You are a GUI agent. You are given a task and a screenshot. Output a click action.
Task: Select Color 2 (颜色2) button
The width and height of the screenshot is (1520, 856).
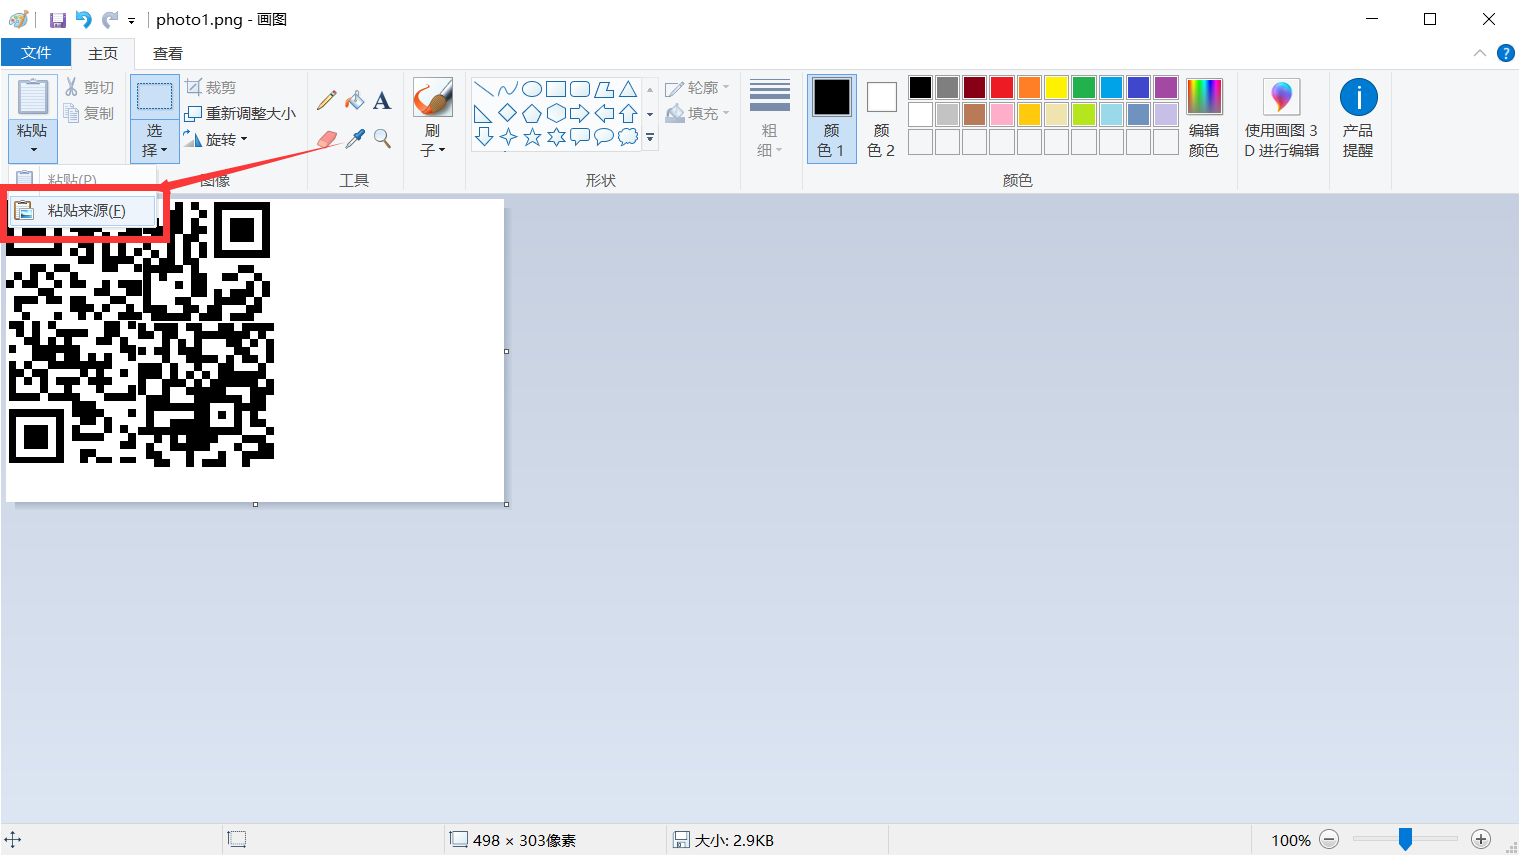(881, 118)
